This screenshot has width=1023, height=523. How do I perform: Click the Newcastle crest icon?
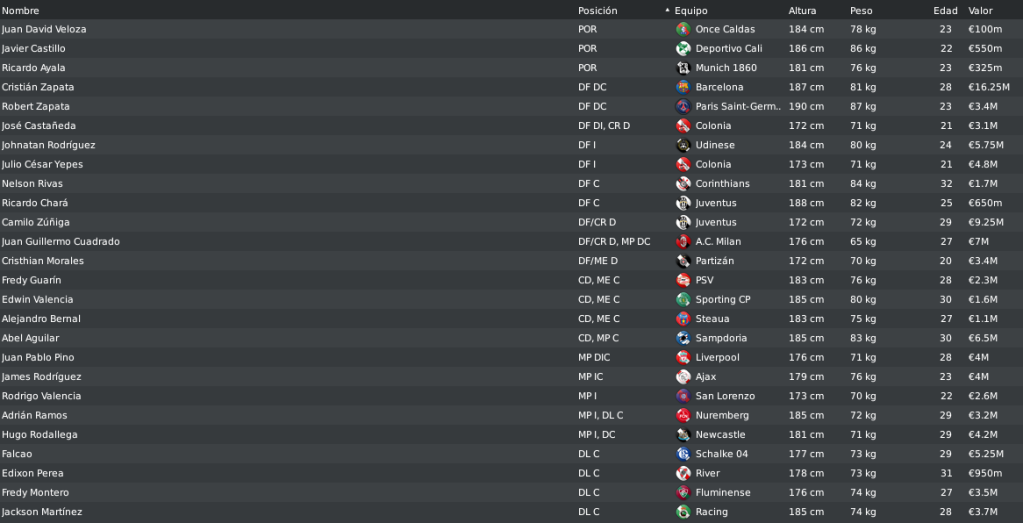[x=683, y=435]
